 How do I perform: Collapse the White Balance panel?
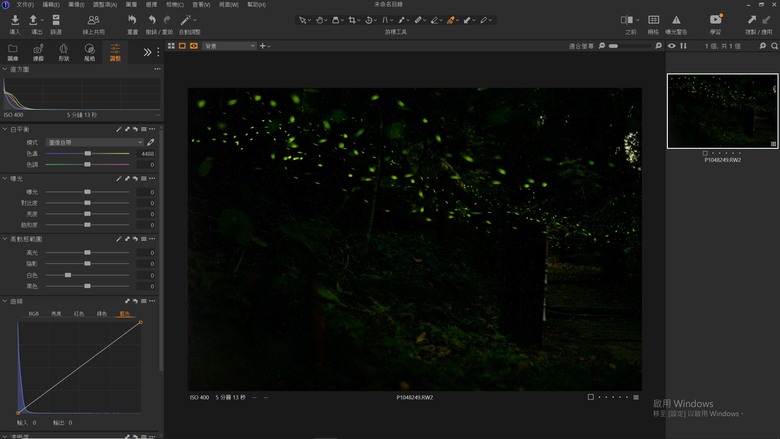coord(5,129)
